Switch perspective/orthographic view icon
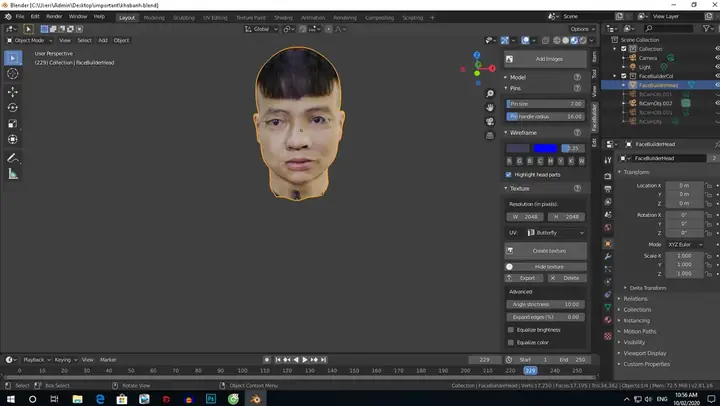Screen dimensions: 720x406 click(x=490, y=135)
